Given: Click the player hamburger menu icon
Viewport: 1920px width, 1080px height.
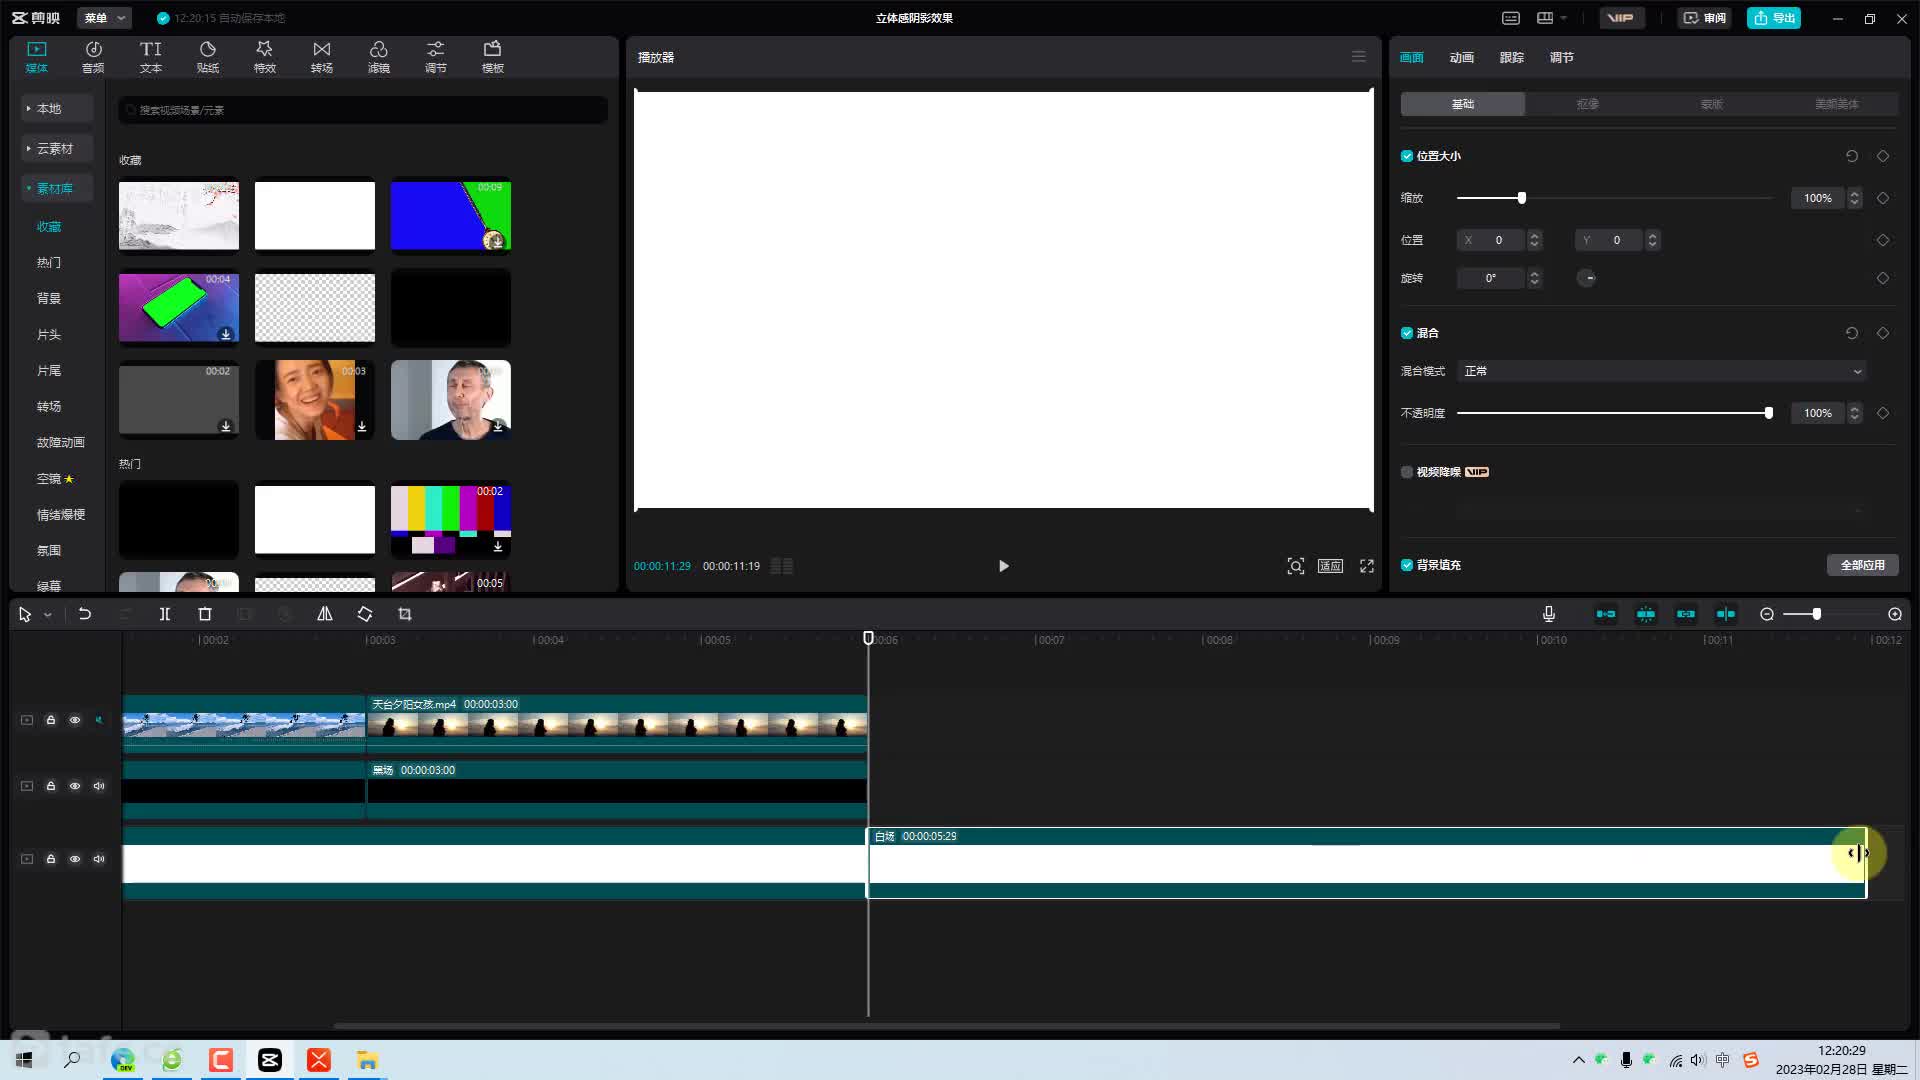Looking at the screenshot, I should [x=1358, y=57].
